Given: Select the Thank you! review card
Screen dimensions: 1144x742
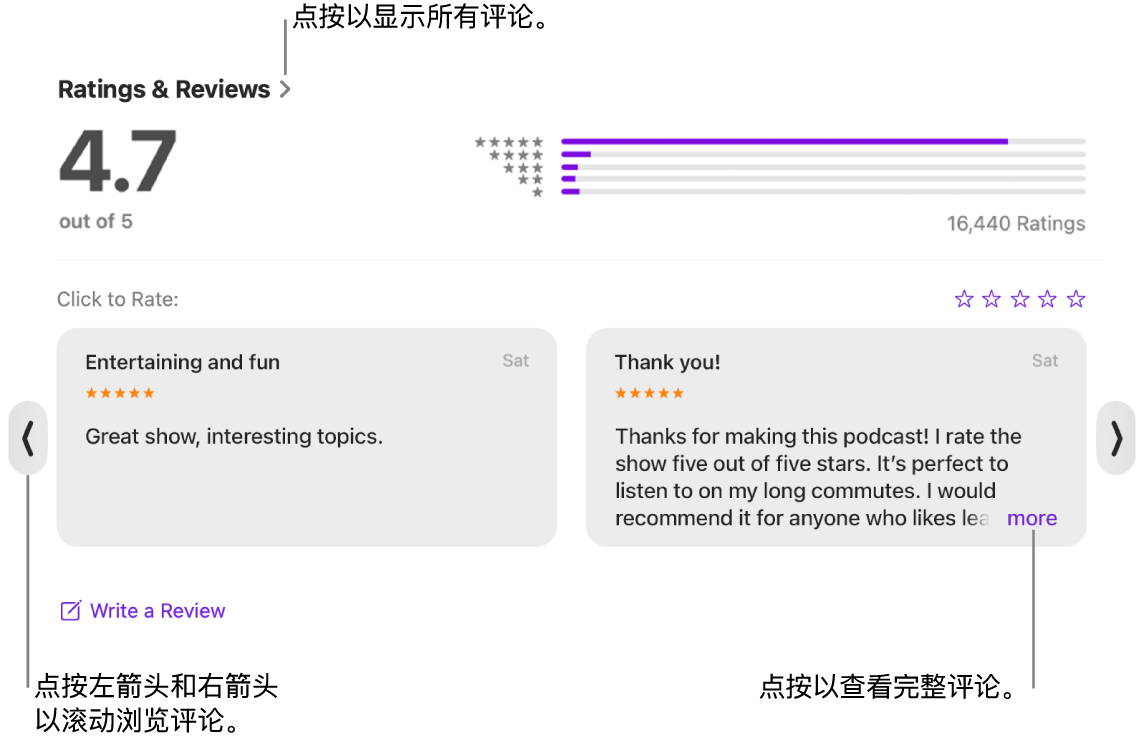Looking at the screenshot, I should (836, 437).
